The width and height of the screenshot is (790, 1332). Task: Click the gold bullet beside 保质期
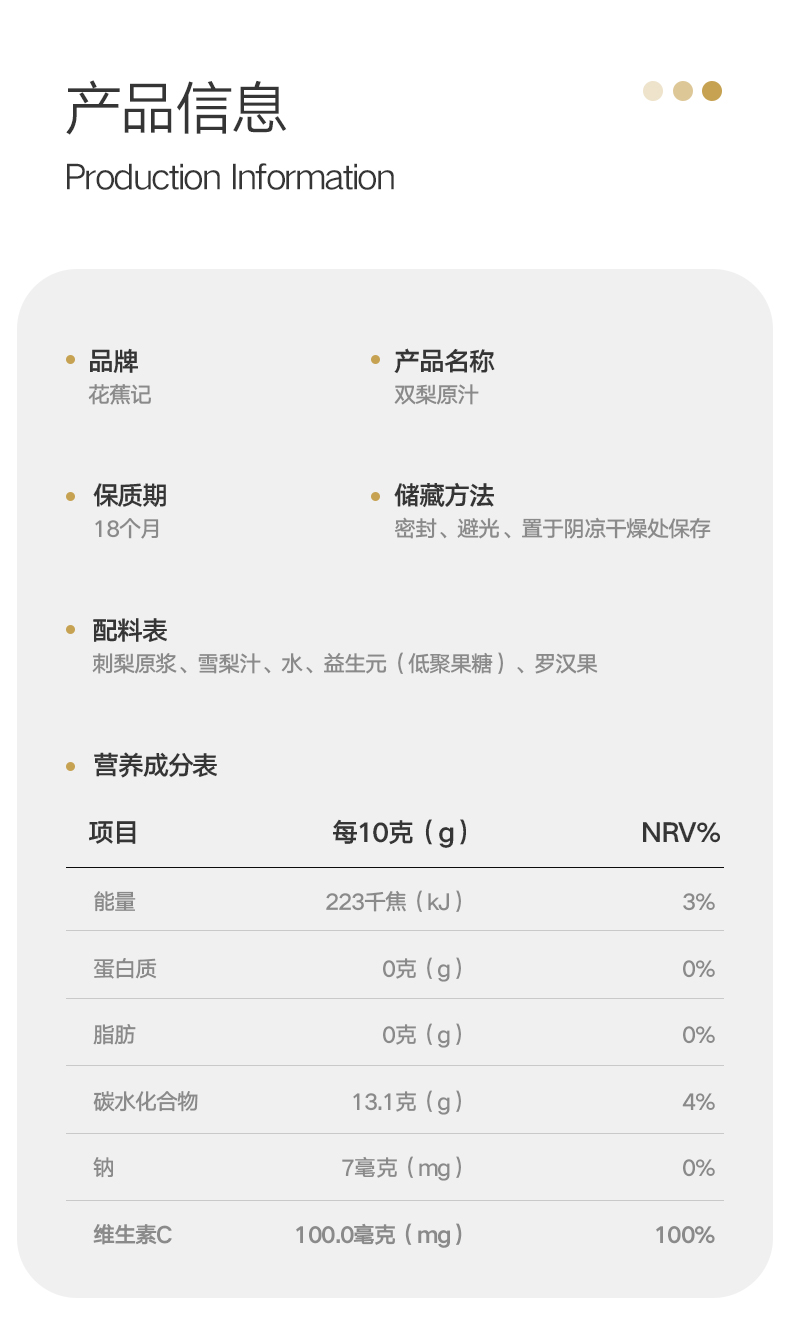[70, 496]
